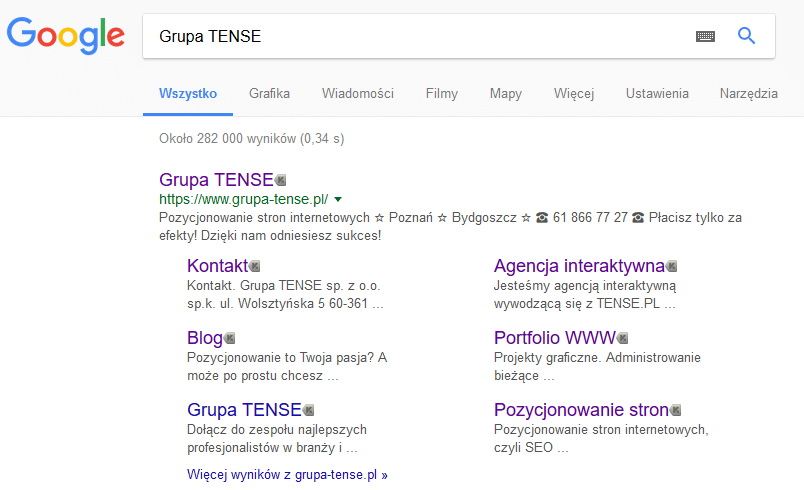Viewport: 804px width, 490px height.
Task: Click the icon beside the Grupa TENSE sitelink
Action: pyautogui.click(x=308, y=411)
